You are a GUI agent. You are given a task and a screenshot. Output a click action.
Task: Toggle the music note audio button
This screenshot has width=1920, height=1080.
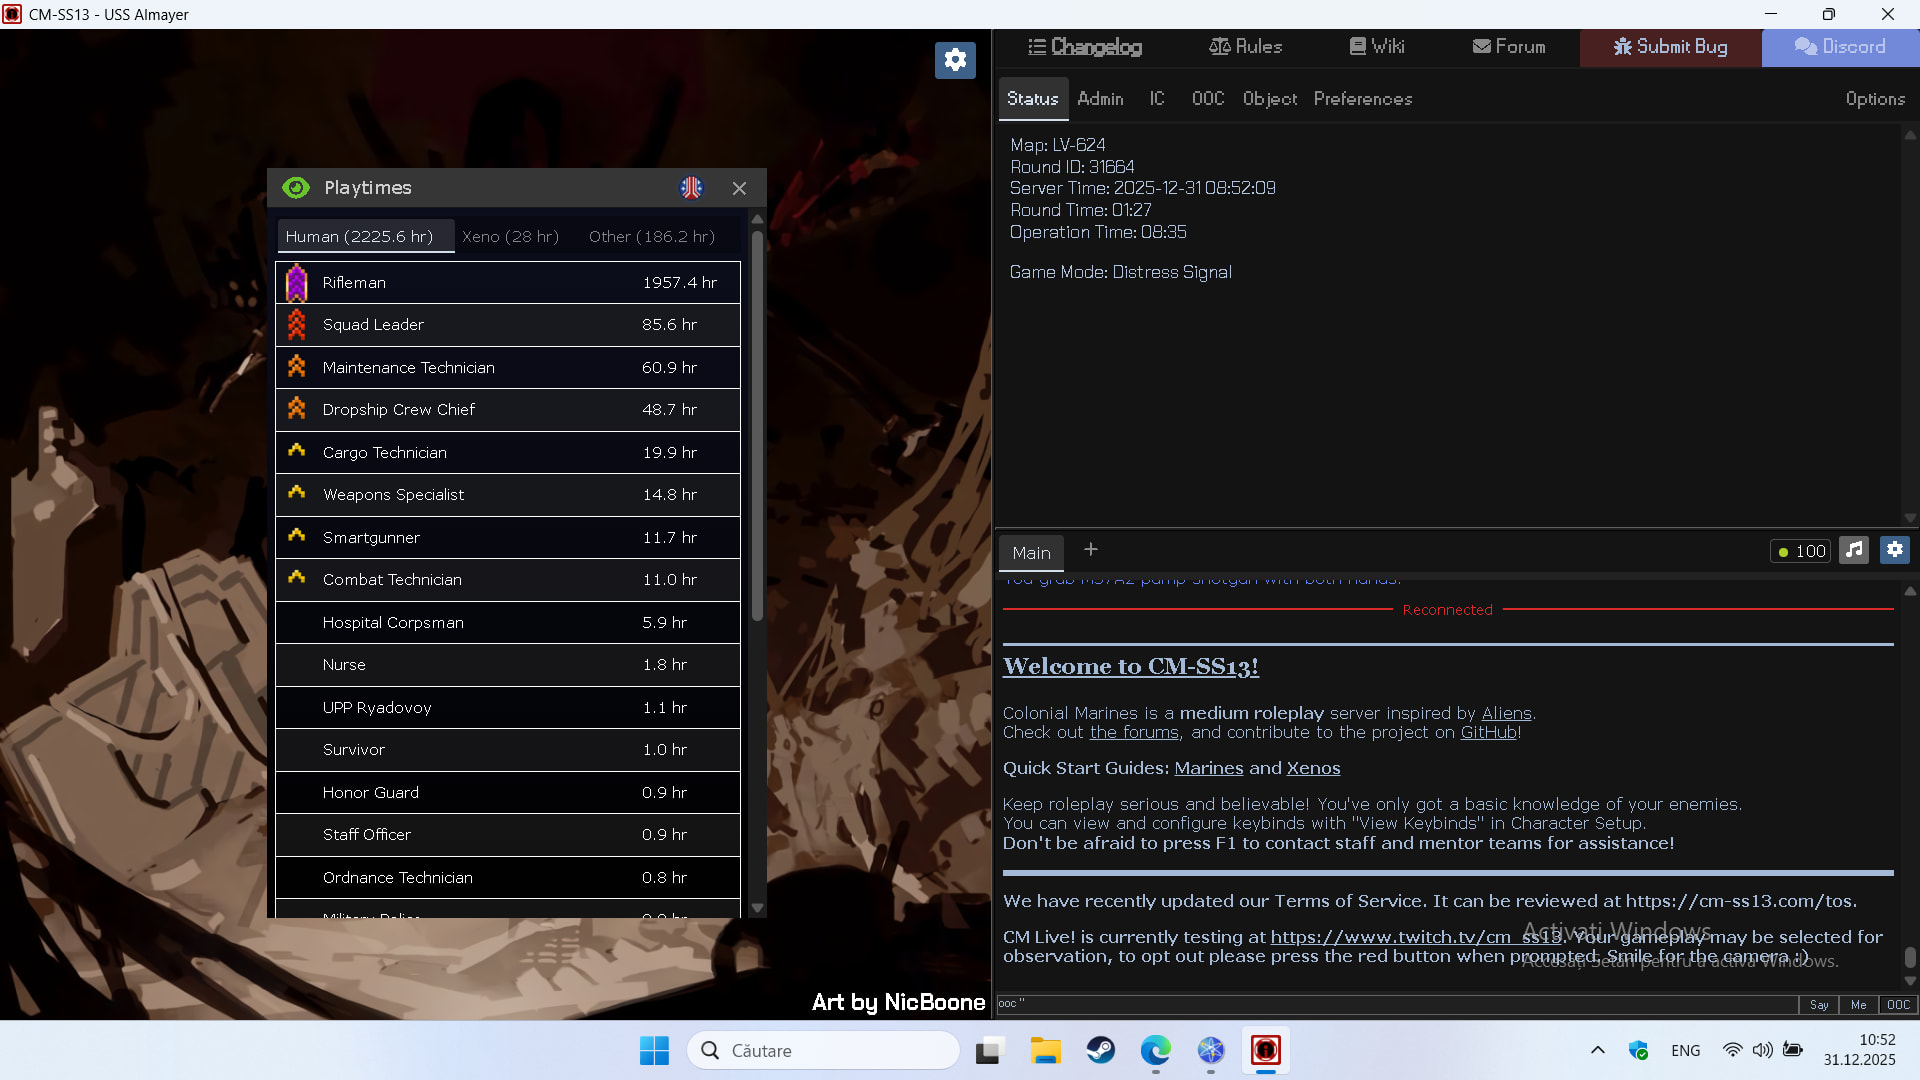1854,550
